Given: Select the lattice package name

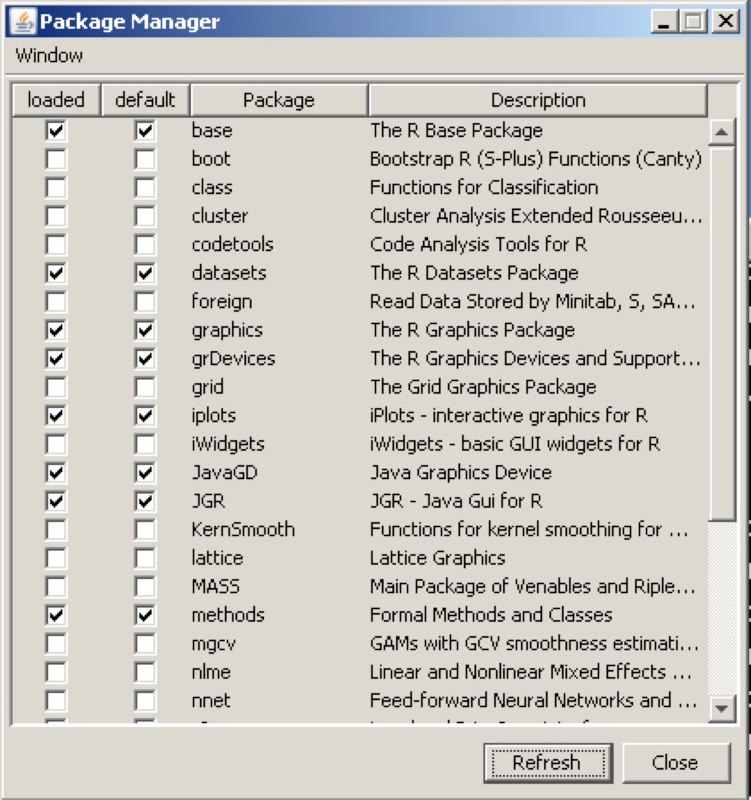Looking at the screenshot, I should click(x=217, y=559).
